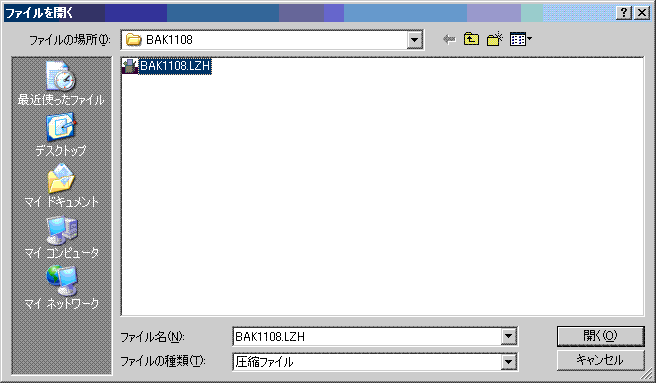Go to デスクトップ location
The height and width of the screenshot is (383, 656).
coord(61,134)
